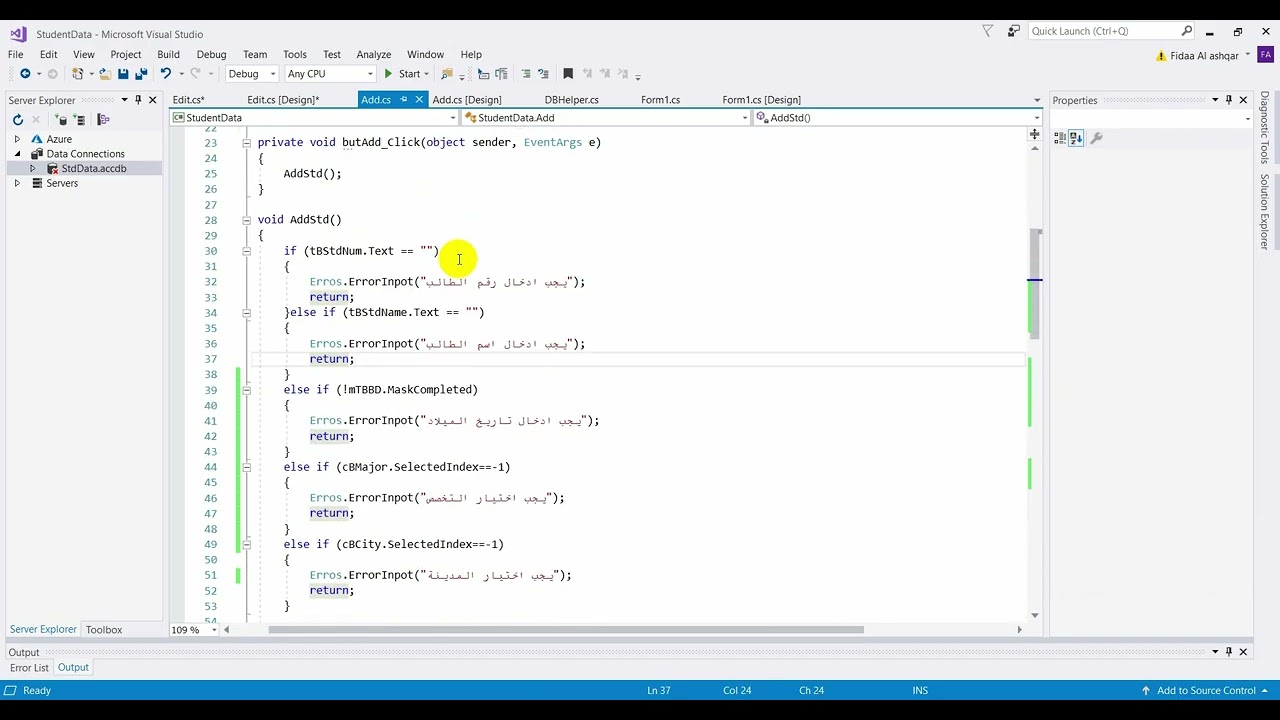Toggle auto-hide pin on Output panel
1280x720 pixels.
pos(1229,652)
